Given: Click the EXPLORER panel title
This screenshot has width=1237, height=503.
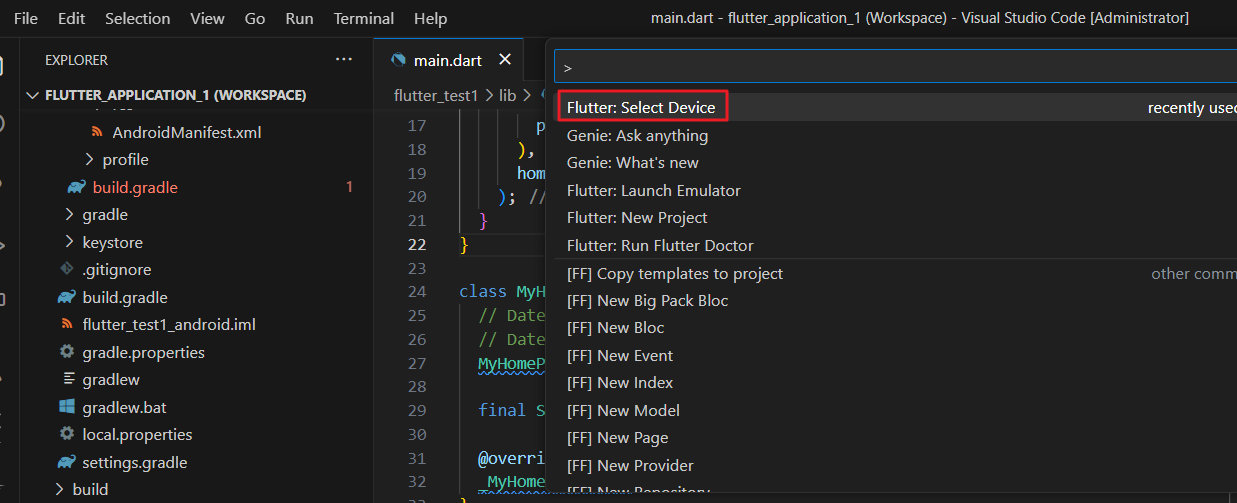Looking at the screenshot, I should [76, 60].
